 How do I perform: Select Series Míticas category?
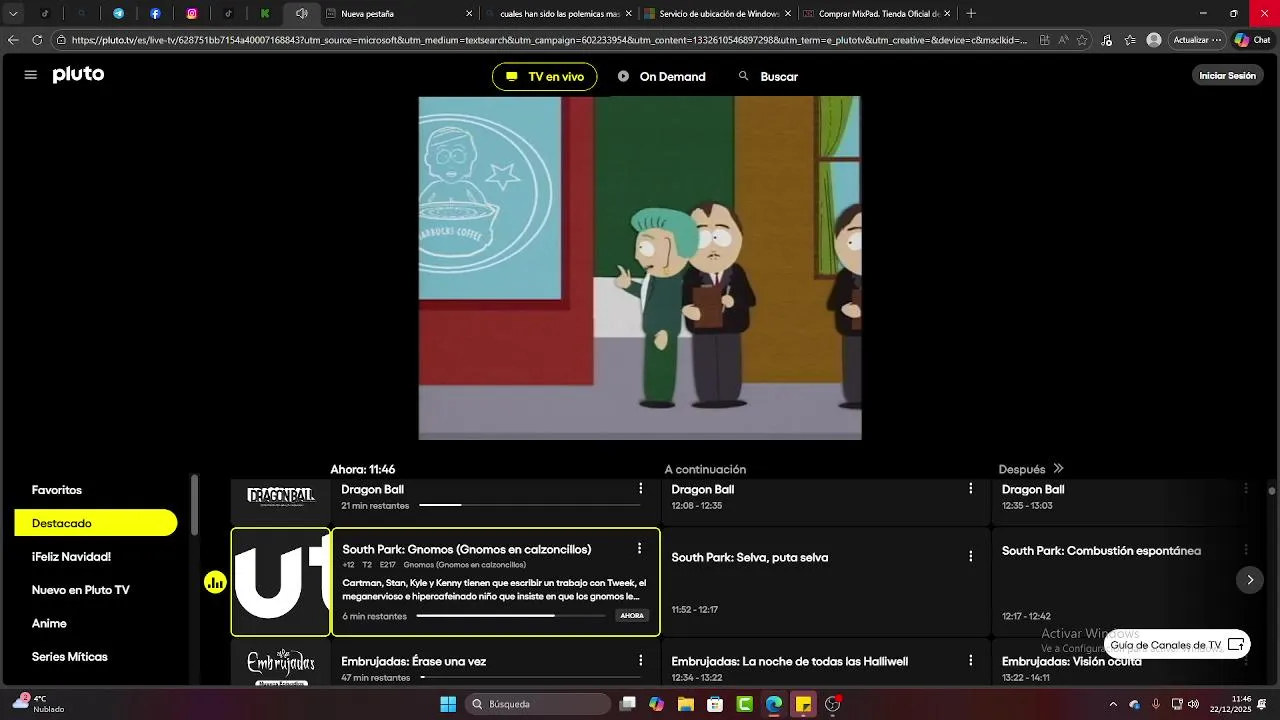(x=69, y=657)
